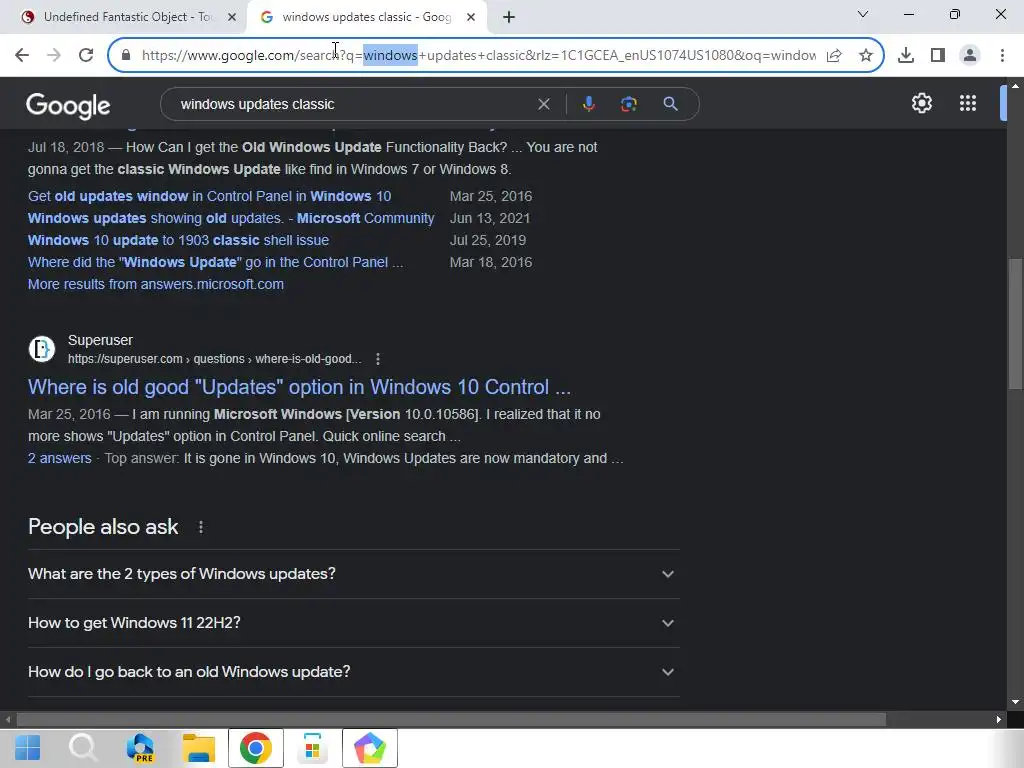Open Microsoft Store from taskbar

pos(312,748)
